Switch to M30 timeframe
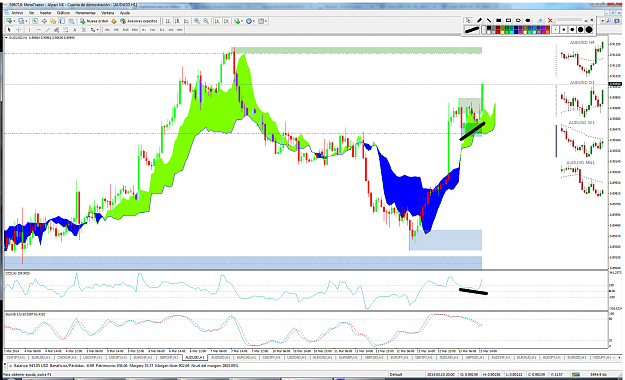 click(135, 30)
